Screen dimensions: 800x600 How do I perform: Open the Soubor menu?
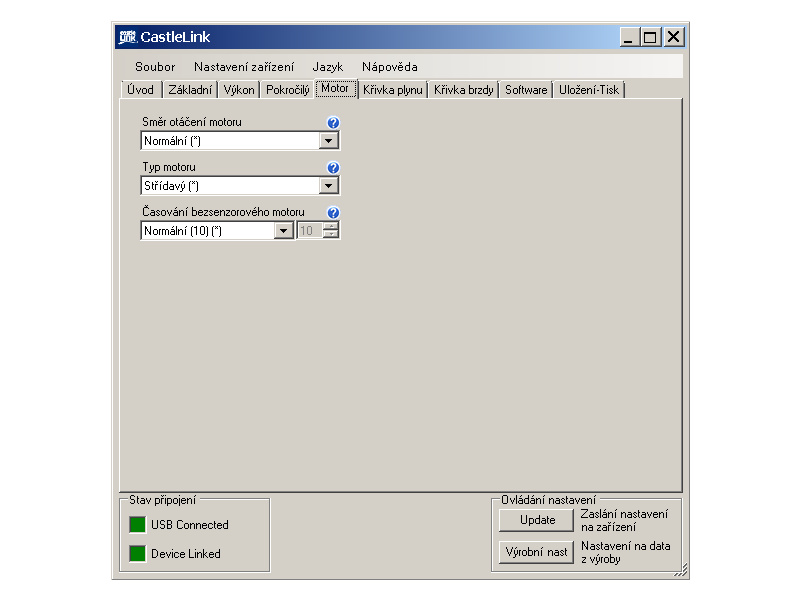[x=155, y=67]
